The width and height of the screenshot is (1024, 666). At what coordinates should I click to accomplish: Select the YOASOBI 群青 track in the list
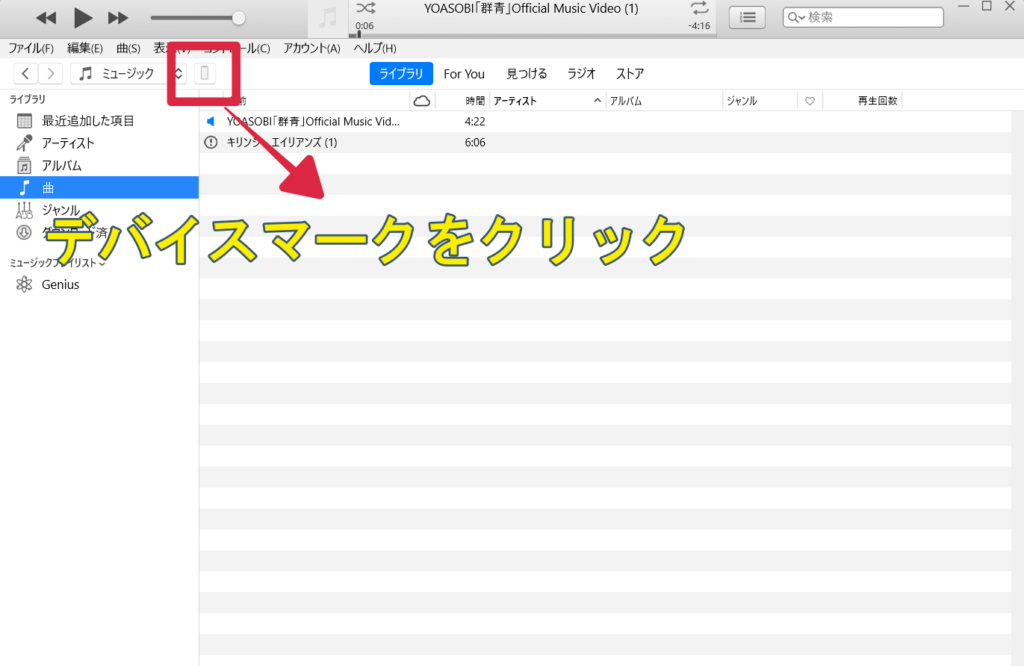tap(310, 121)
